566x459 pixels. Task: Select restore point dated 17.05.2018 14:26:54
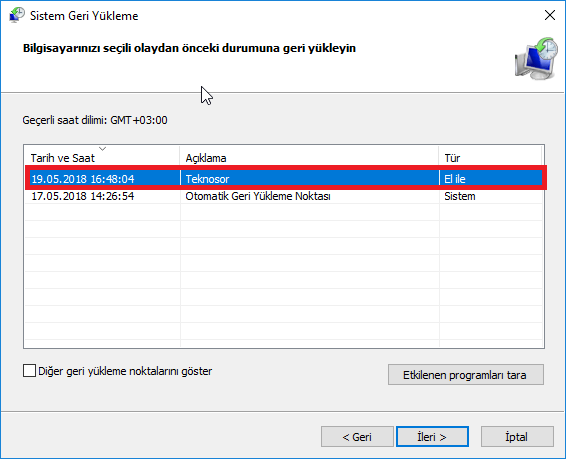click(284, 196)
